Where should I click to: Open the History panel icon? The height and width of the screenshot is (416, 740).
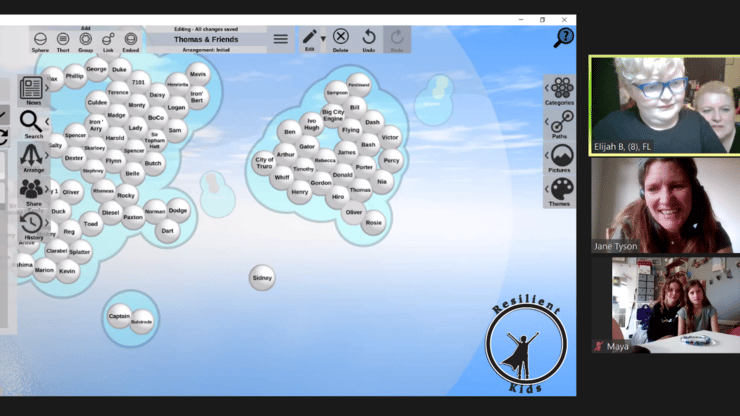(x=31, y=223)
